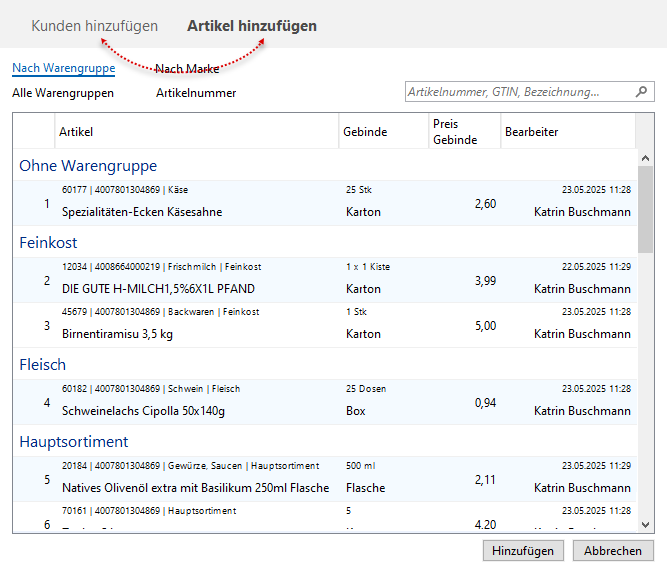Switch to Nach Marke view
The image size is (667, 573).
pos(187,69)
